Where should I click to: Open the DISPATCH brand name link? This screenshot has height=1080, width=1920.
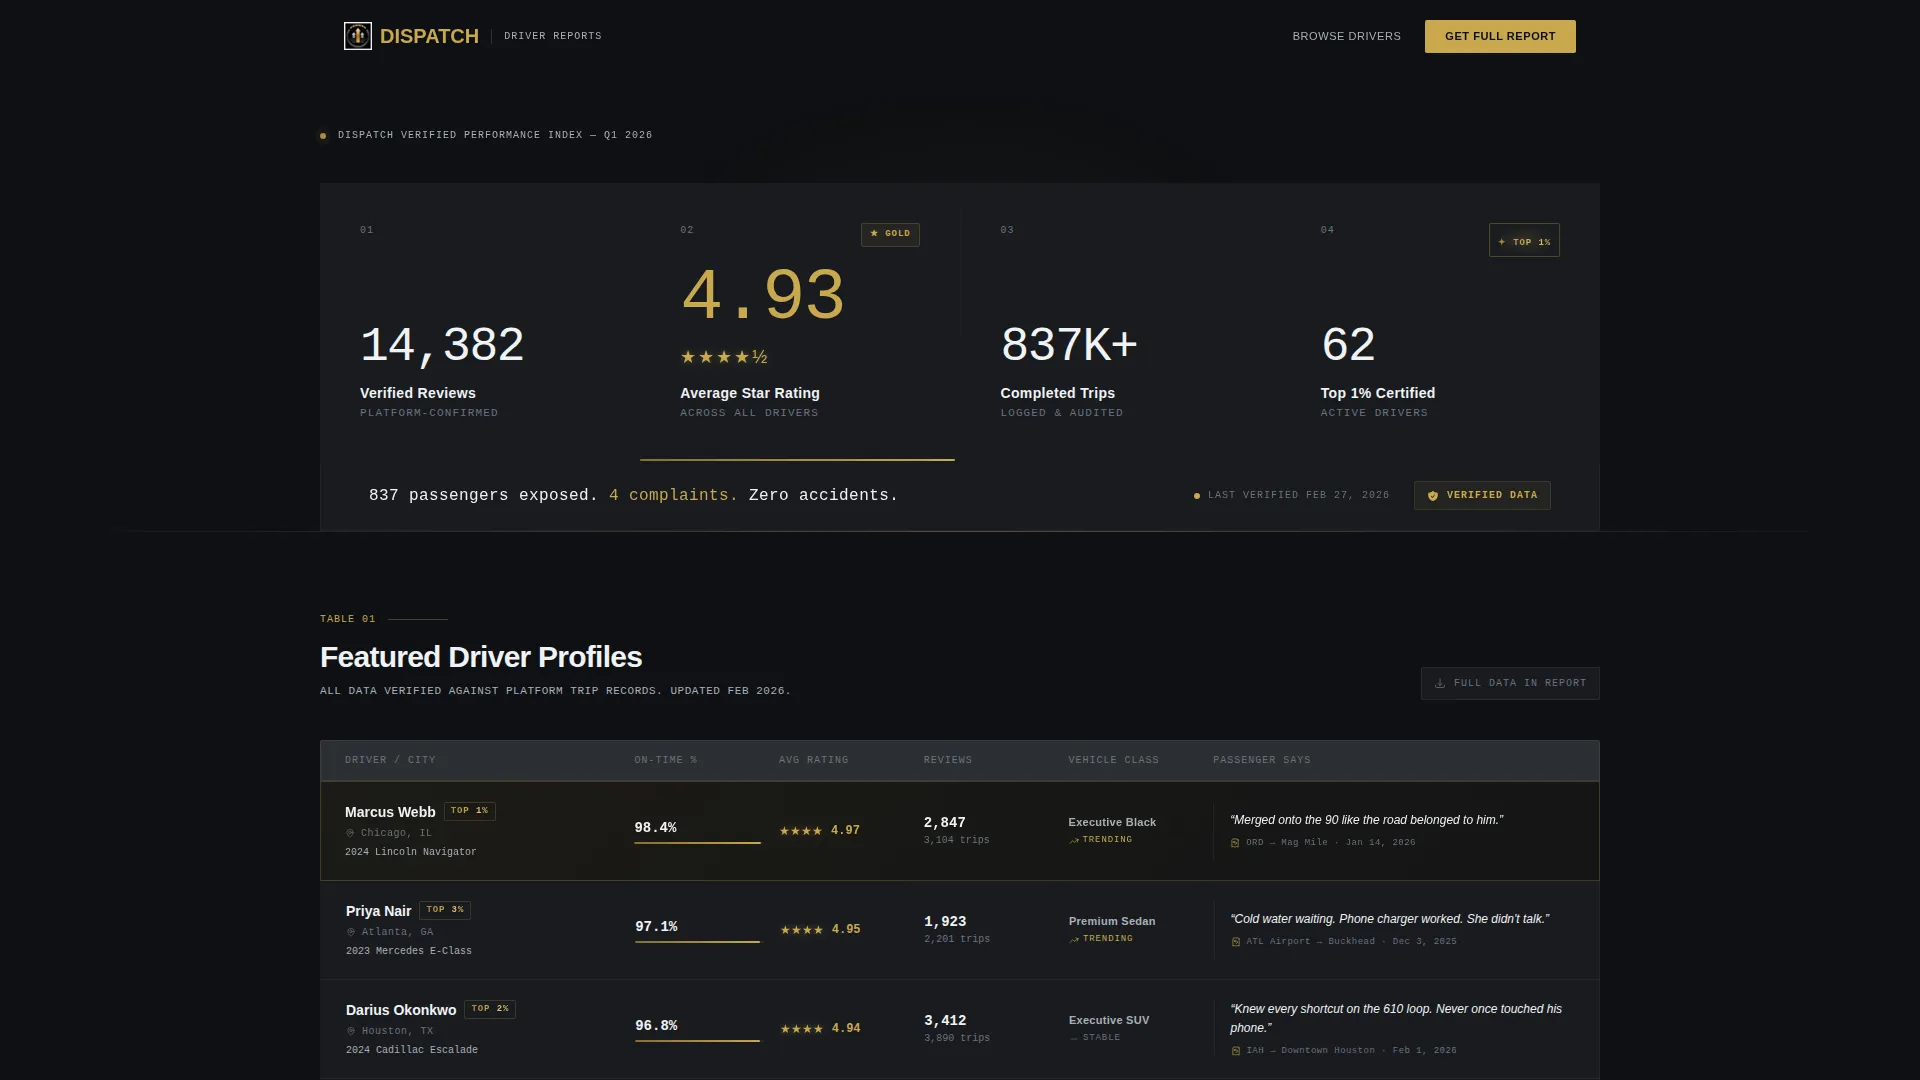[429, 36]
